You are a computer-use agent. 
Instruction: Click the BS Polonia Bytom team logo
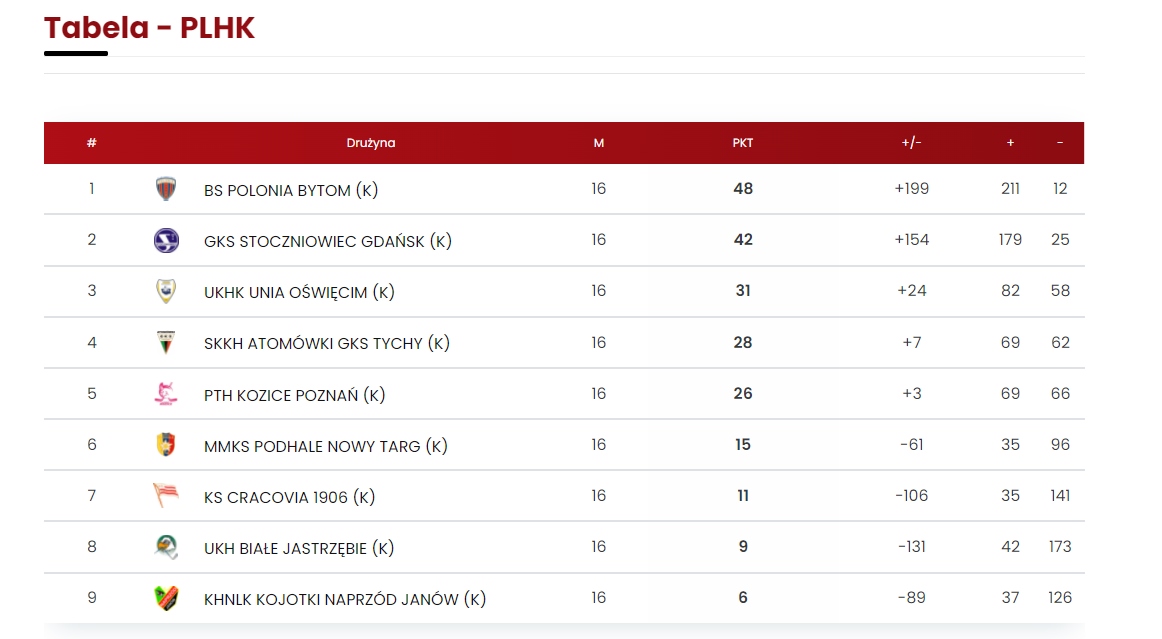pyautogui.click(x=166, y=189)
